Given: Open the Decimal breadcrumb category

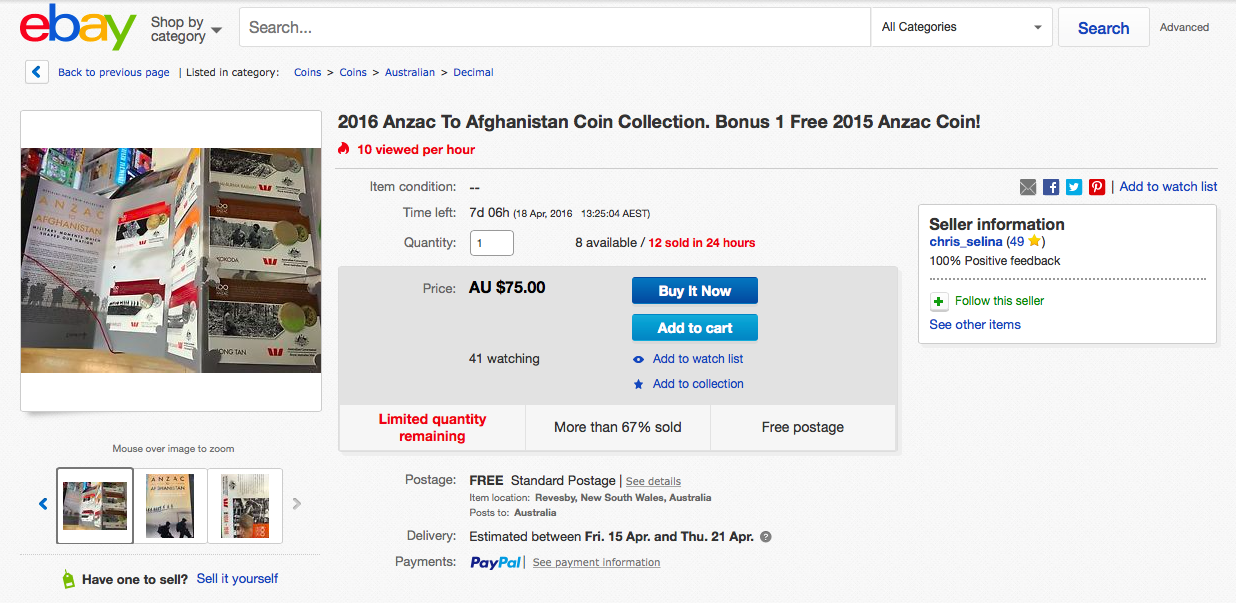Looking at the screenshot, I should (473, 72).
